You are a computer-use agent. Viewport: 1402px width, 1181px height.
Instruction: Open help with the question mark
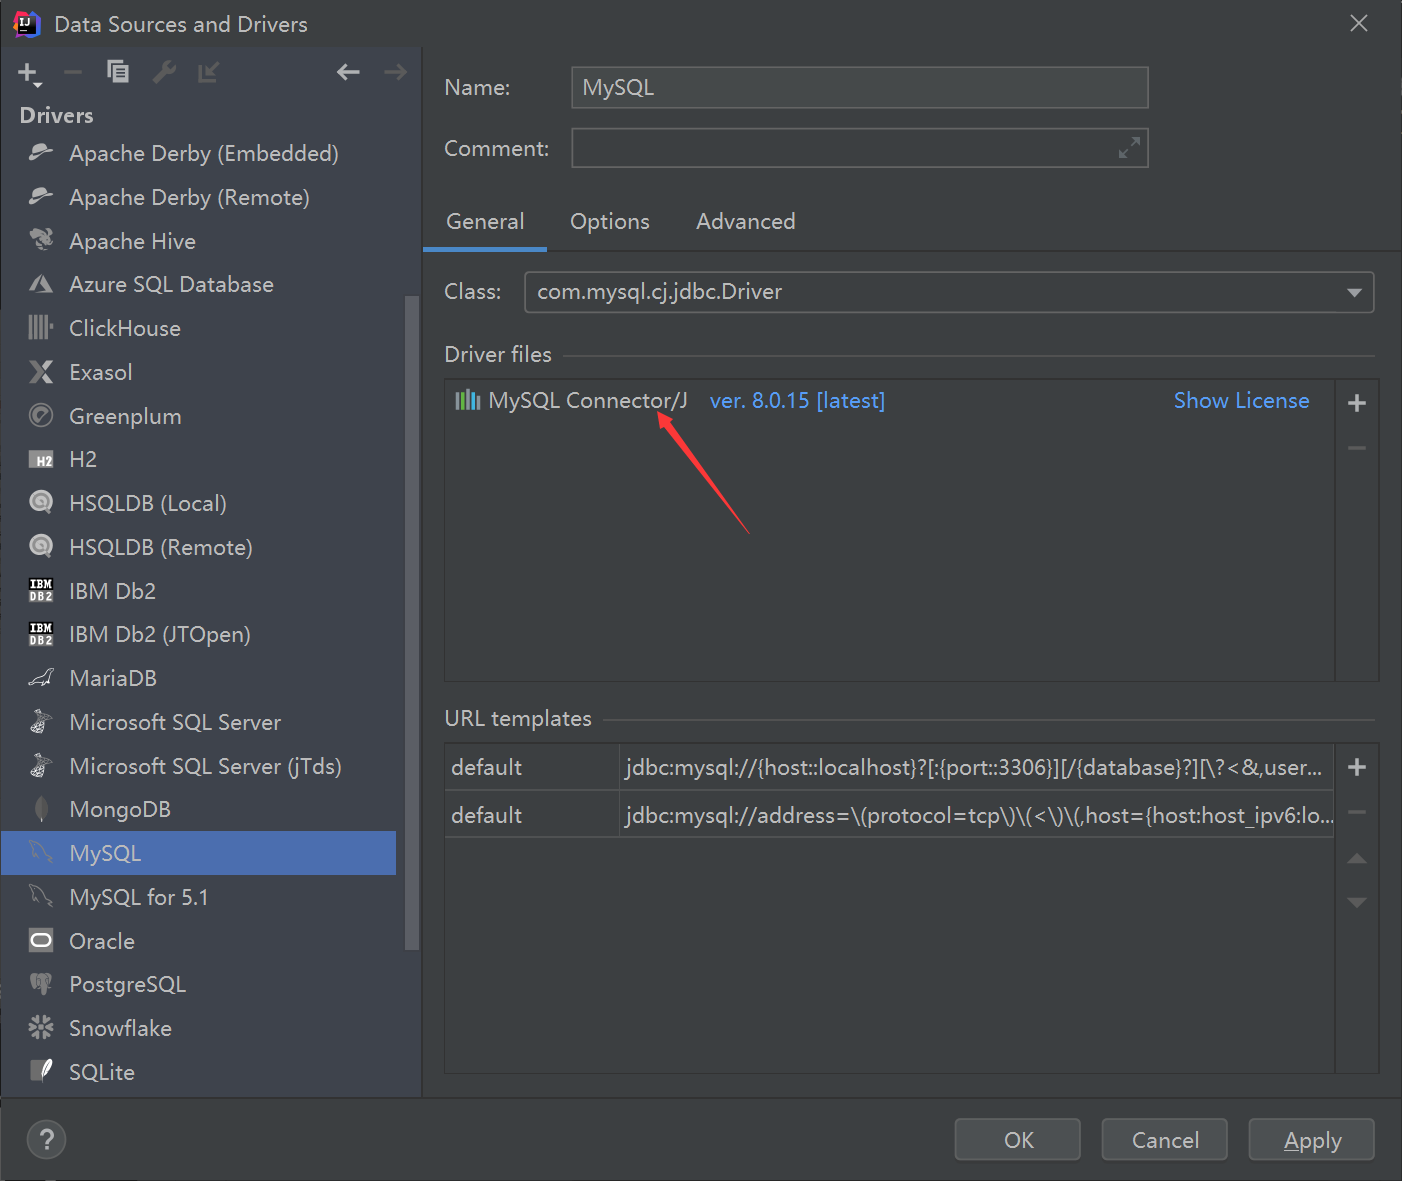coord(46,1139)
